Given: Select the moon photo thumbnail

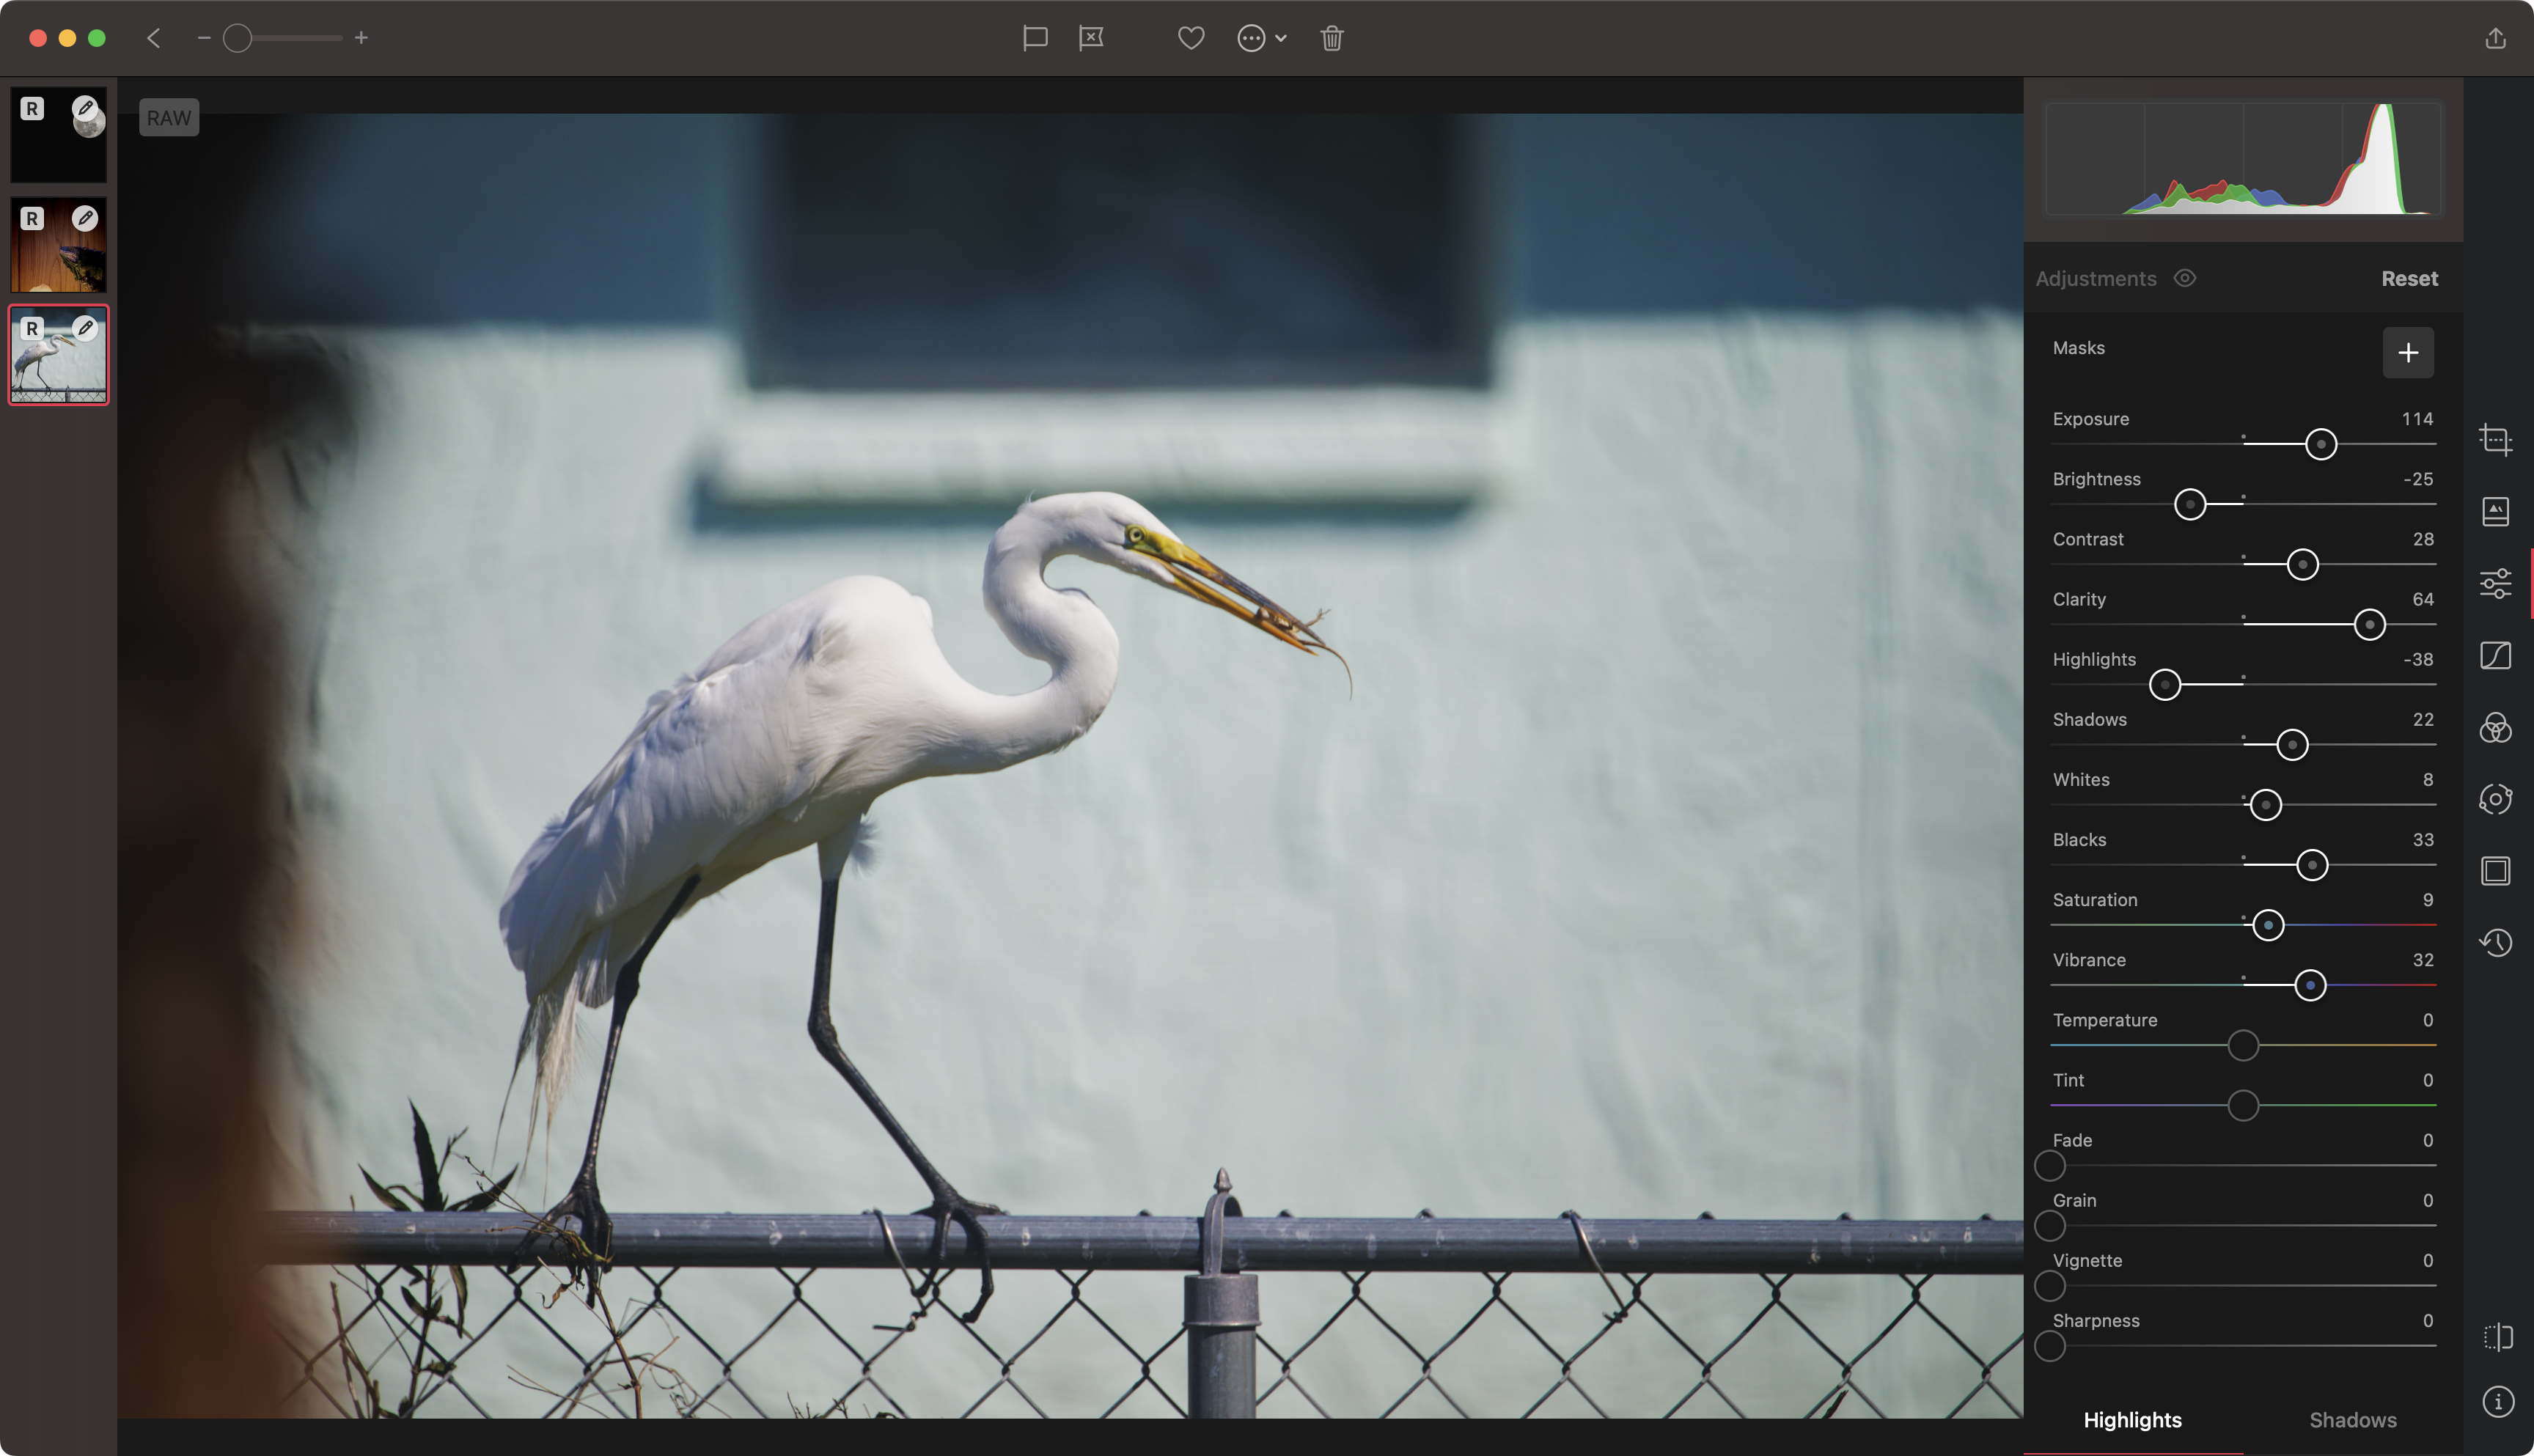Looking at the screenshot, I should point(58,134).
